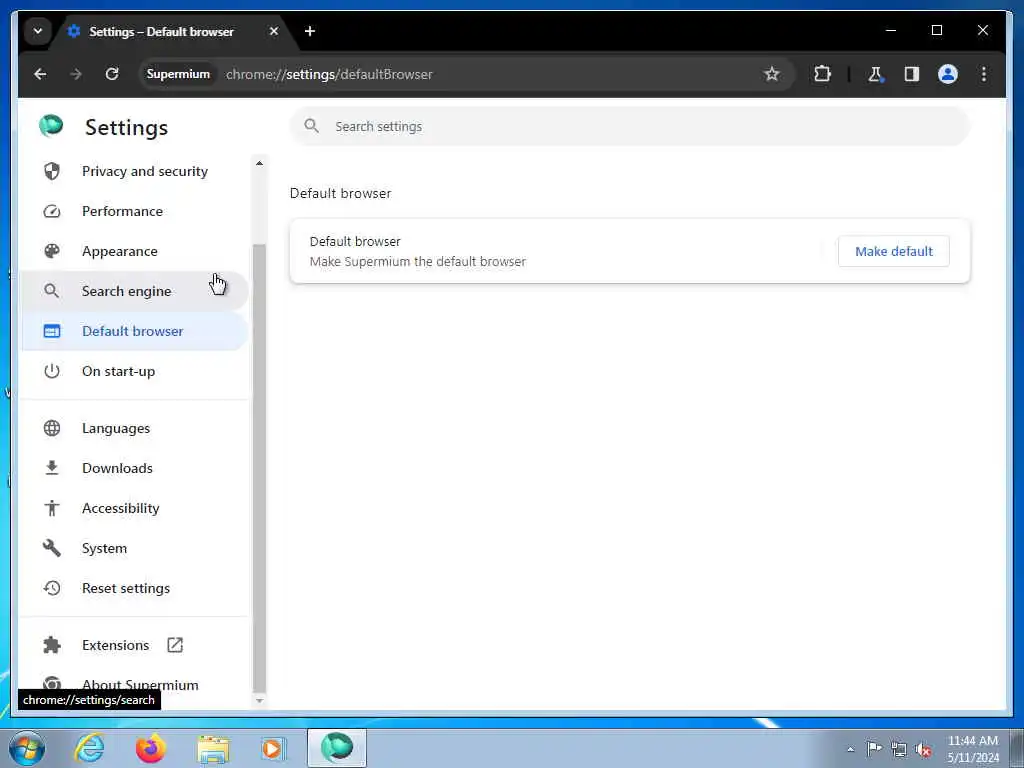Open Performance settings
Image resolution: width=1024 pixels, height=768 pixels.
pyautogui.click(x=133, y=211)
